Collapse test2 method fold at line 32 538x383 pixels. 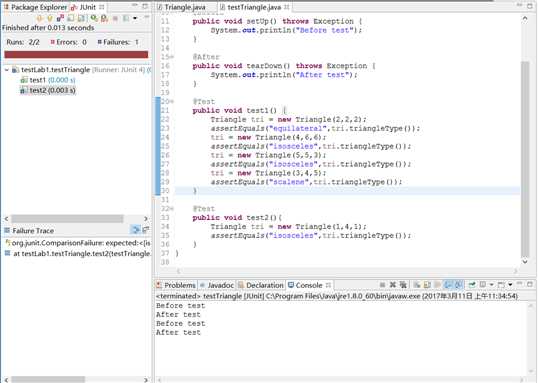[x=172, y=209]
